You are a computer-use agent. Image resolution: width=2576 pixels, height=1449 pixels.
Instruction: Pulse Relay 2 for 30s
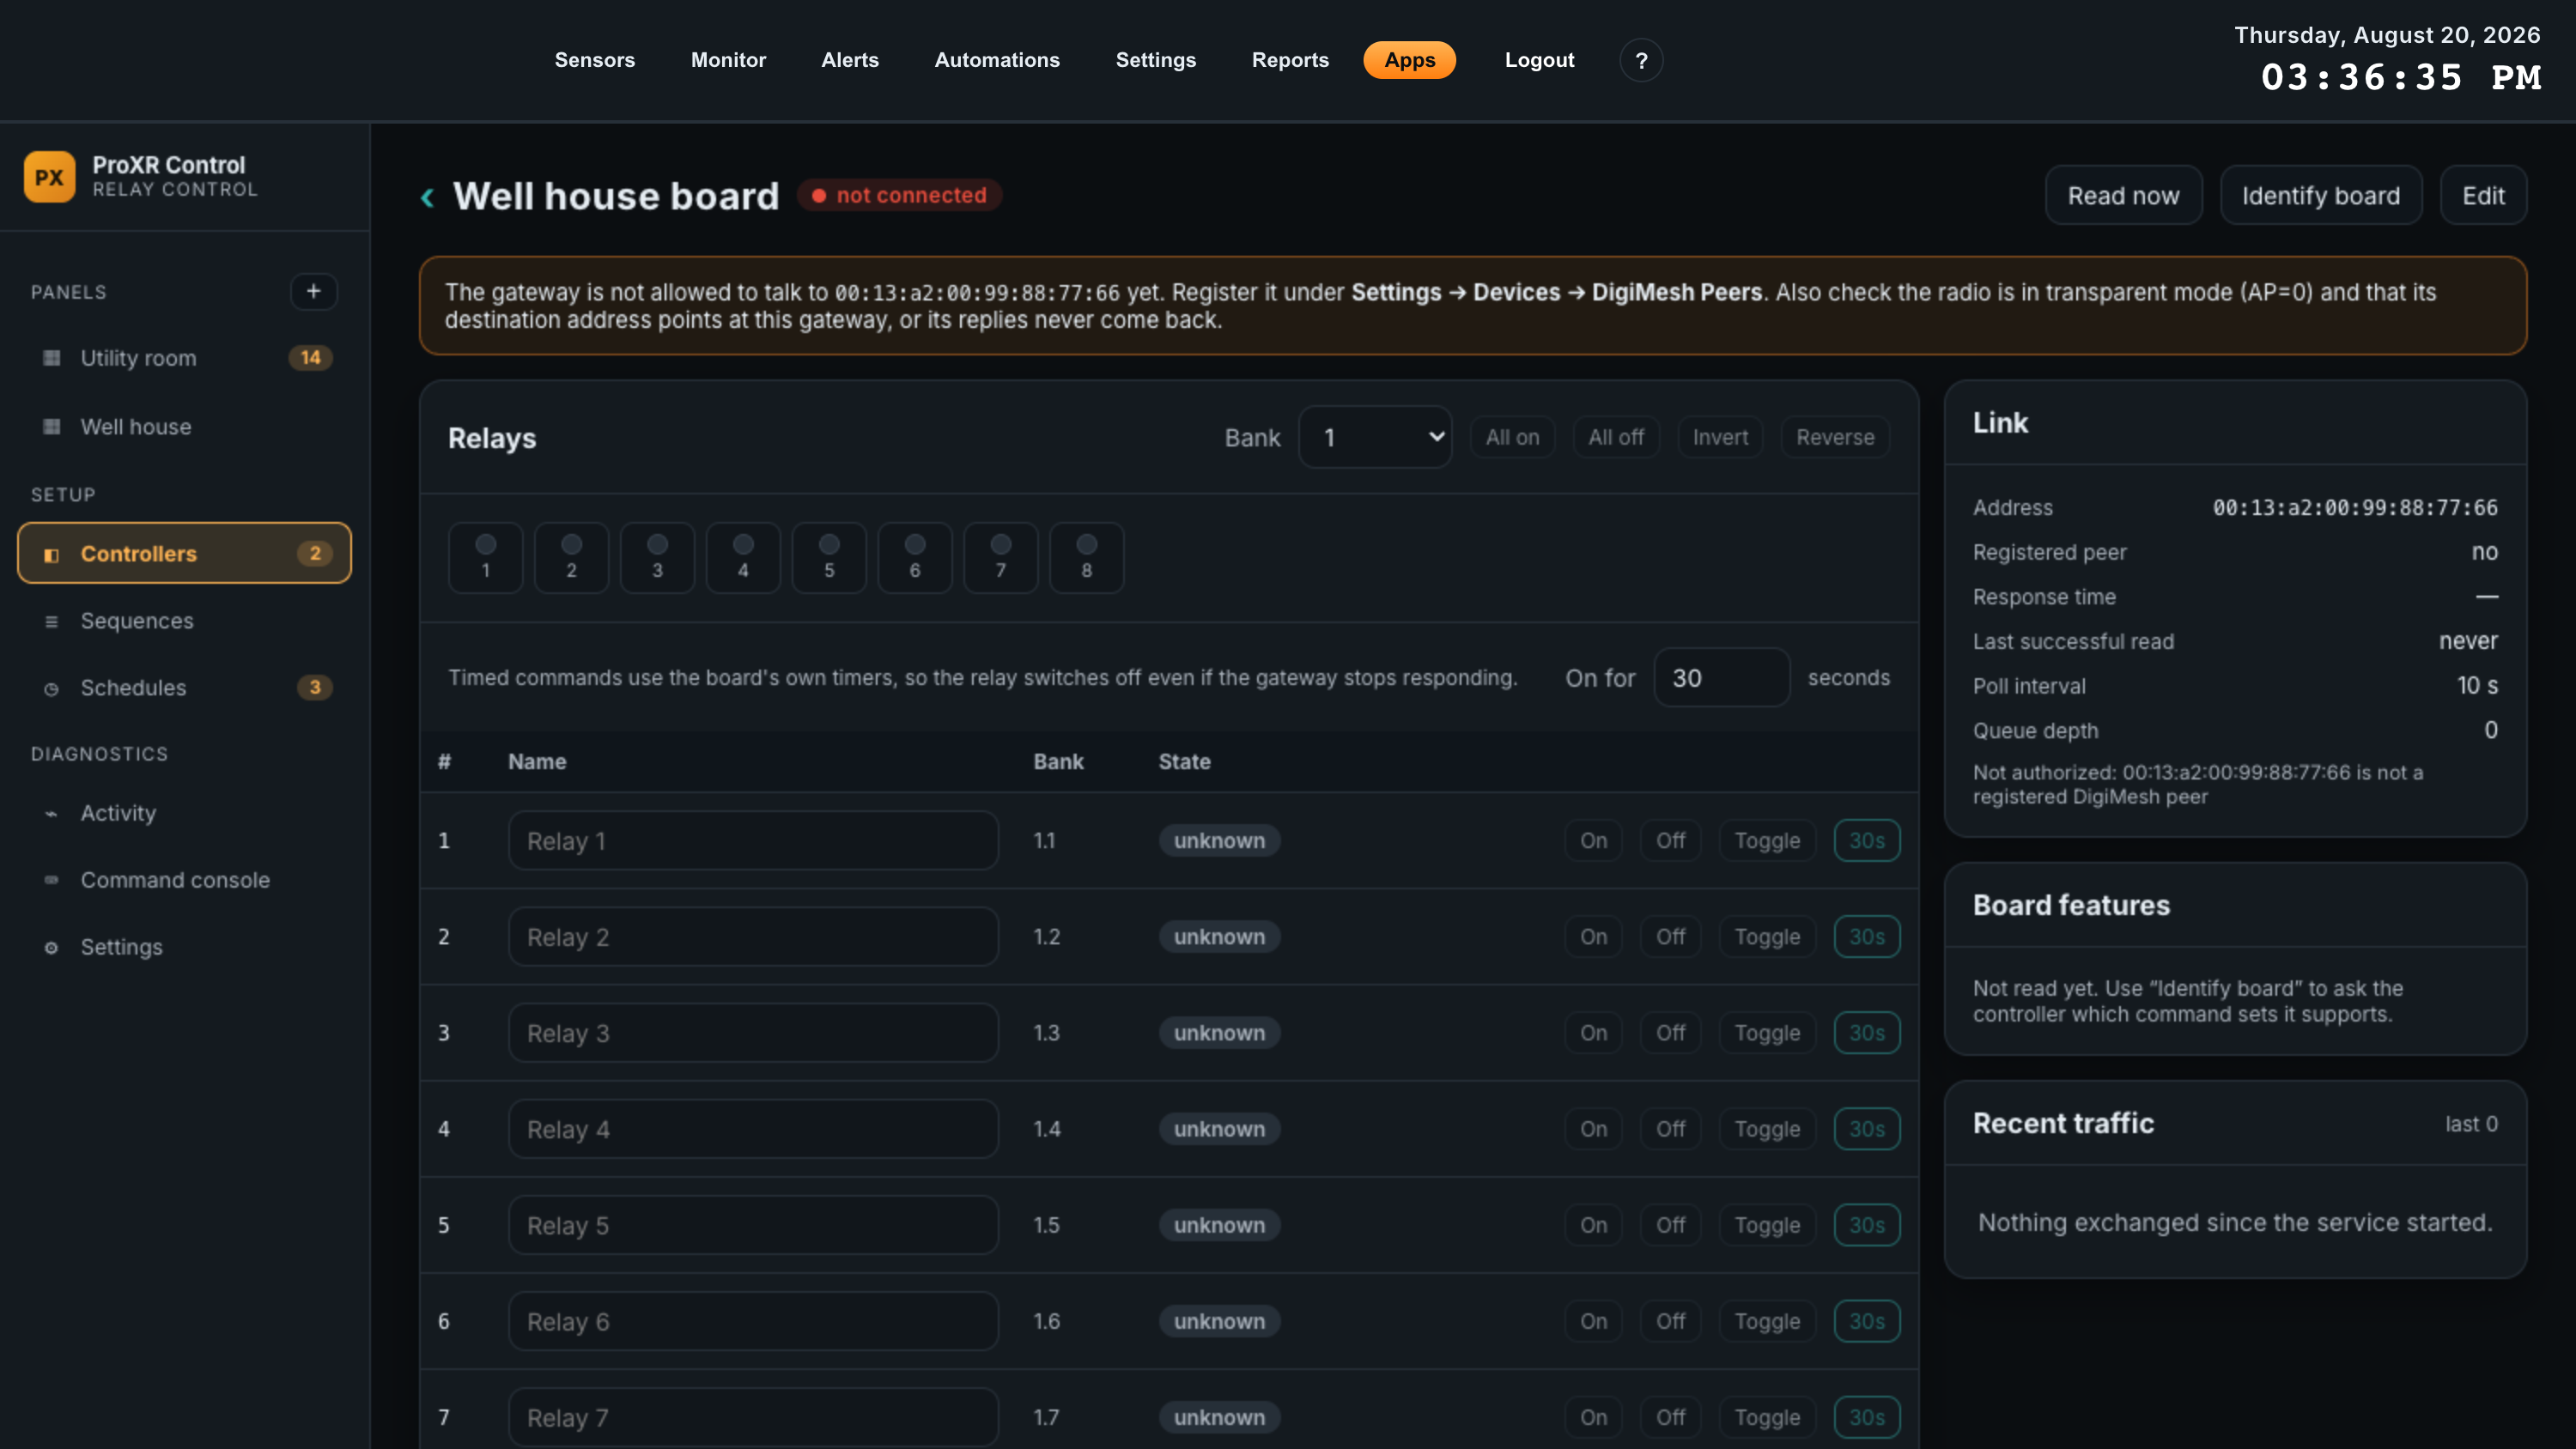click(x=1867, y=937)
